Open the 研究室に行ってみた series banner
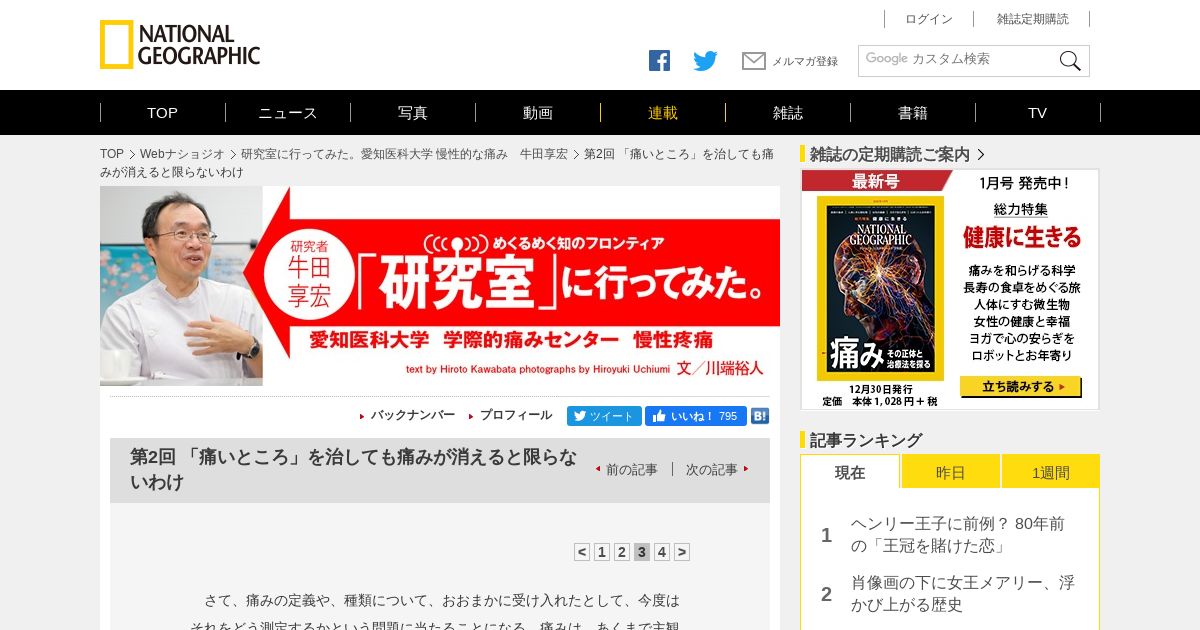This screenshot has width=1200, height=630. 440,286
